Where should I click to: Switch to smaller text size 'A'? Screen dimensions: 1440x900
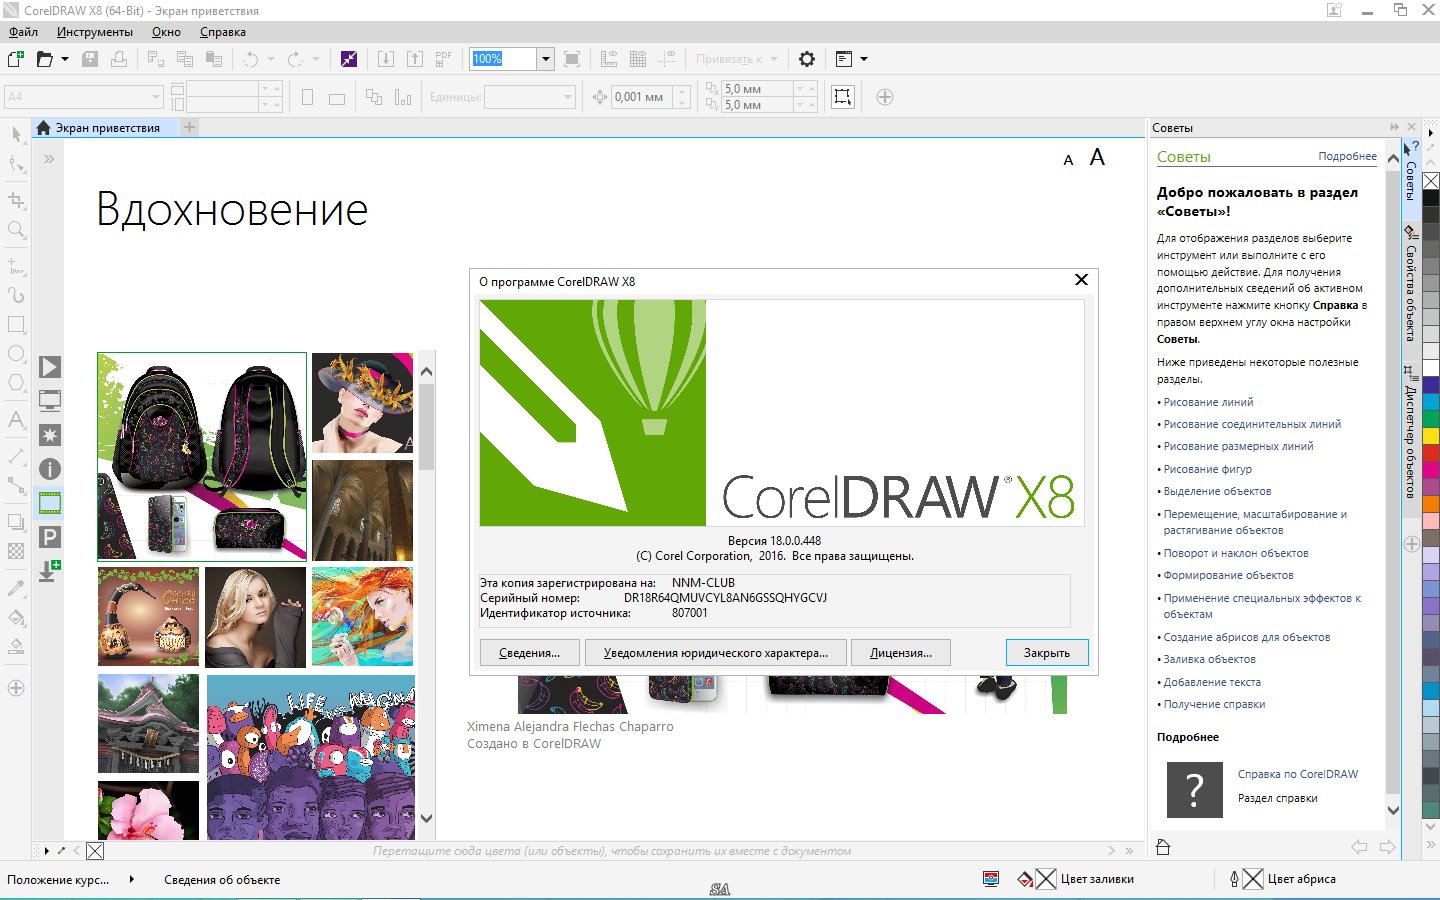tap(1068, 160)
